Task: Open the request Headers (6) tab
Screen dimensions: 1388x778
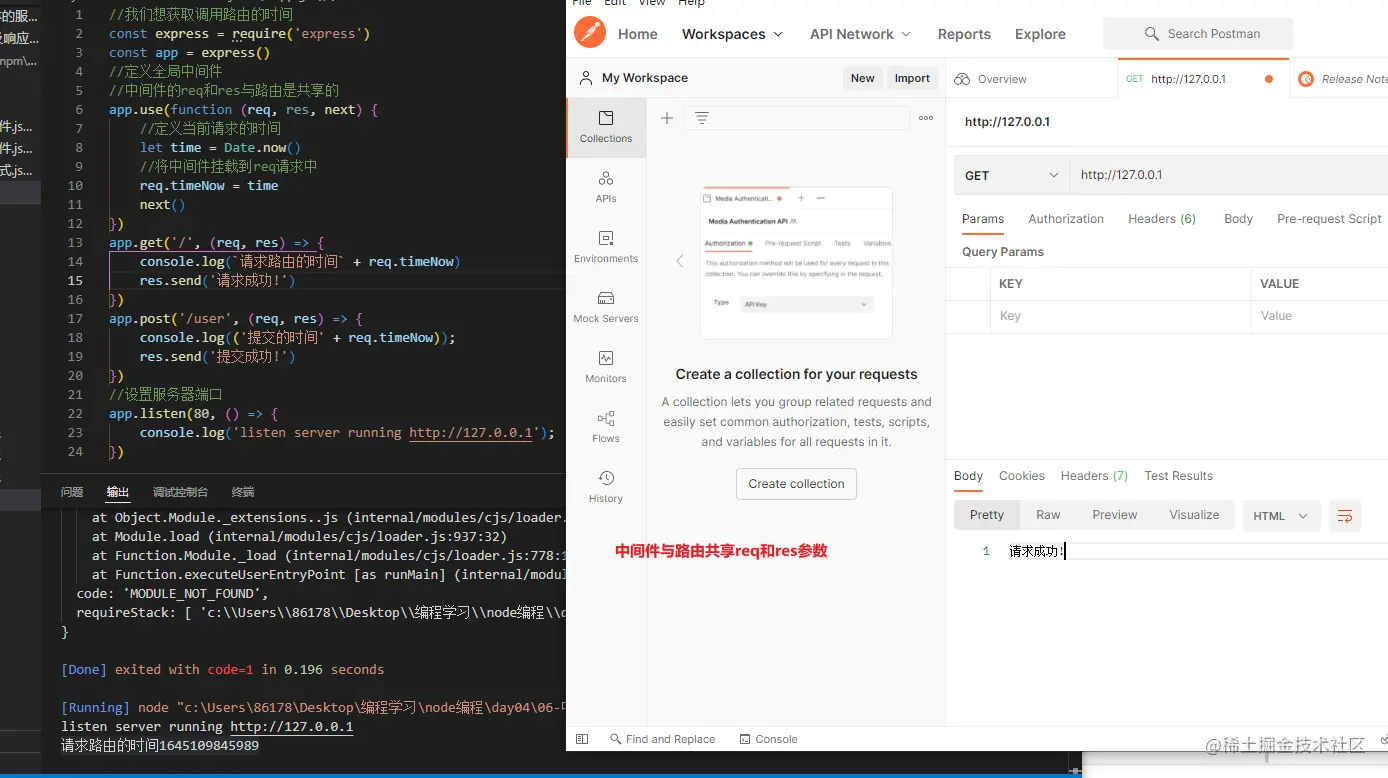Action: coord(1162,219)
